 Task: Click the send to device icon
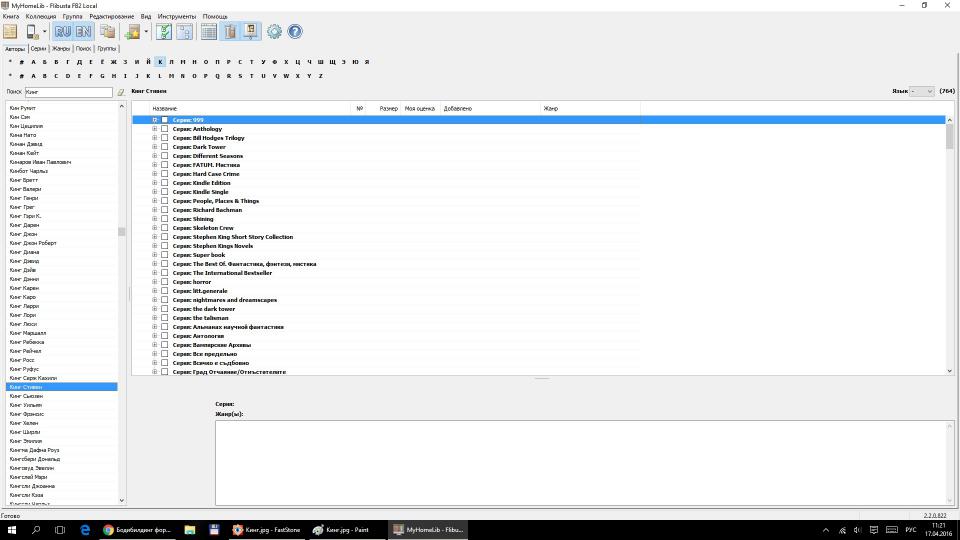click(33, 32)
